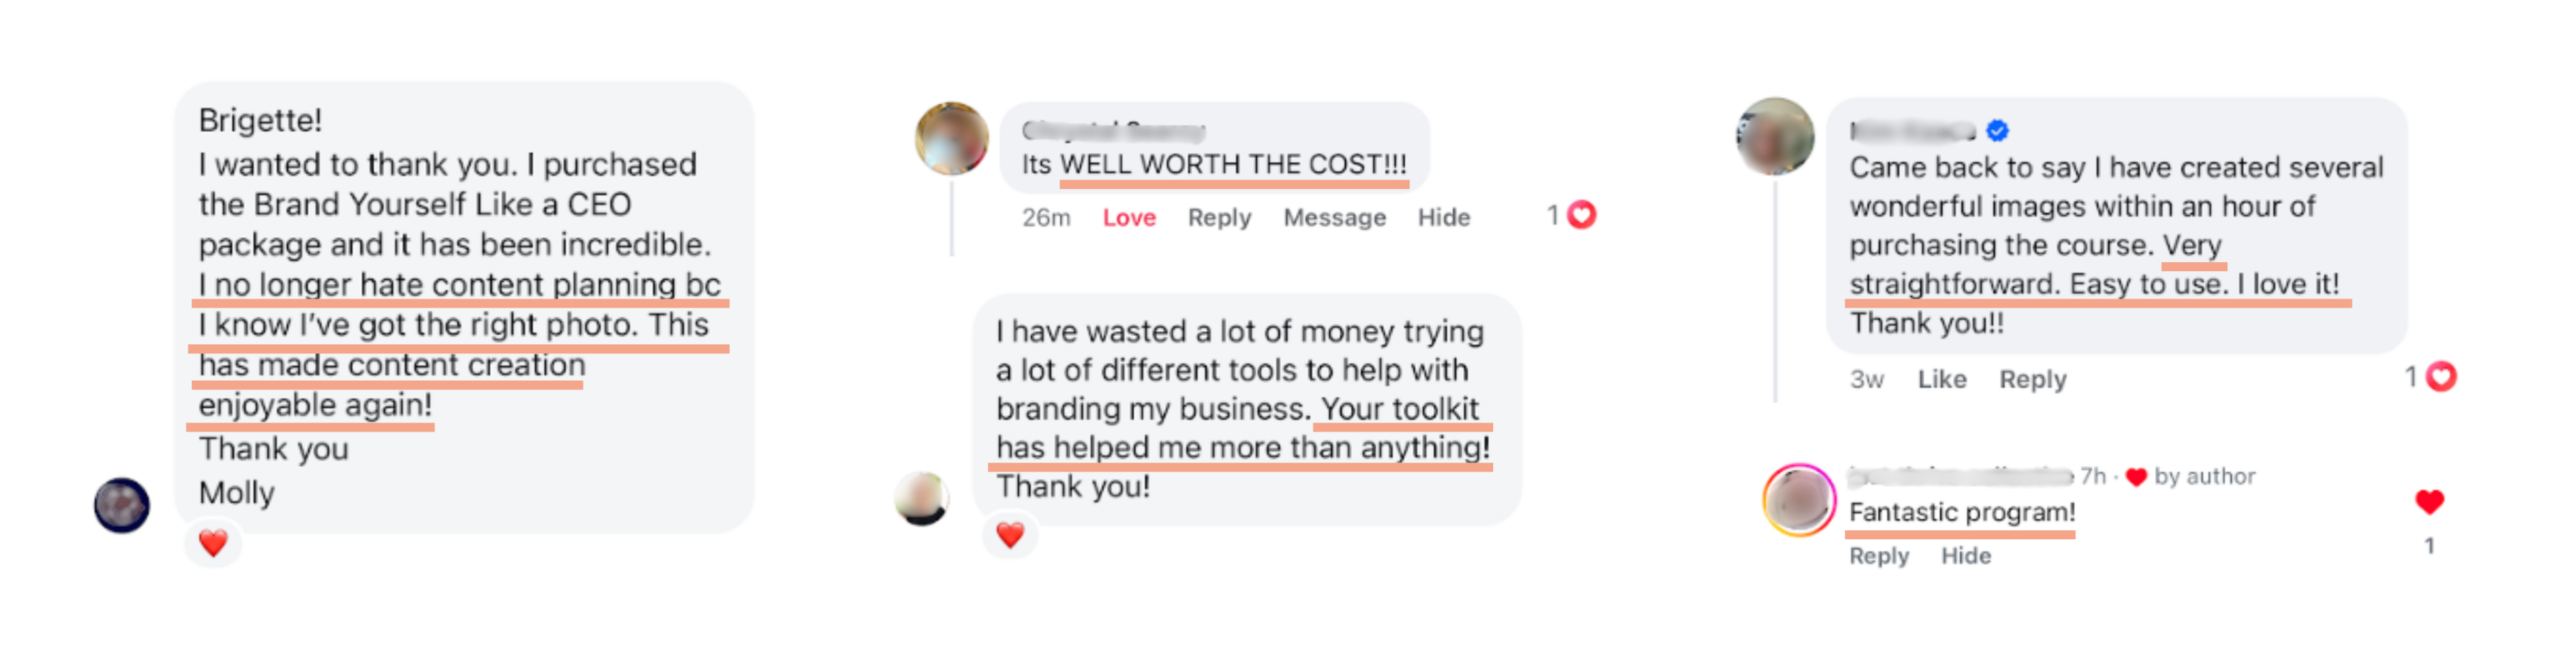This screenshot has width=2560, height=658.
Task: Click the blue verified badge icon
Action: tap(1997, 130)
